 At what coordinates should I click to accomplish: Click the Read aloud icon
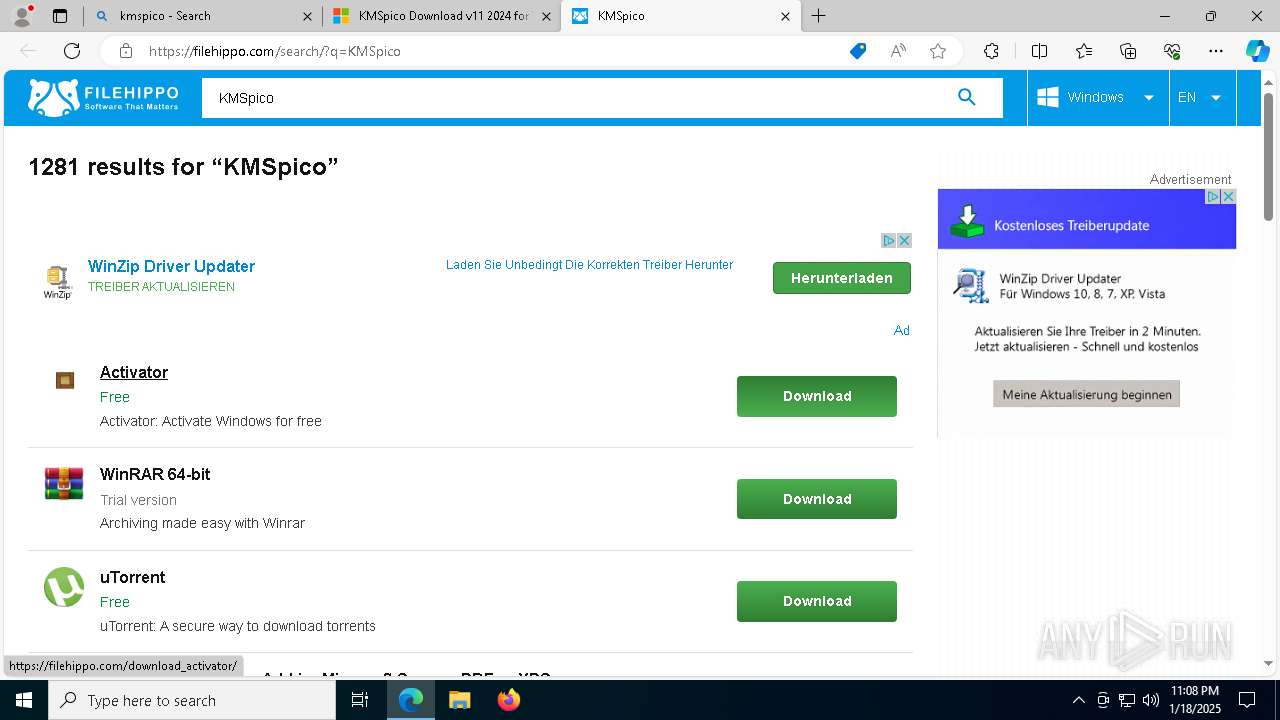898,51
